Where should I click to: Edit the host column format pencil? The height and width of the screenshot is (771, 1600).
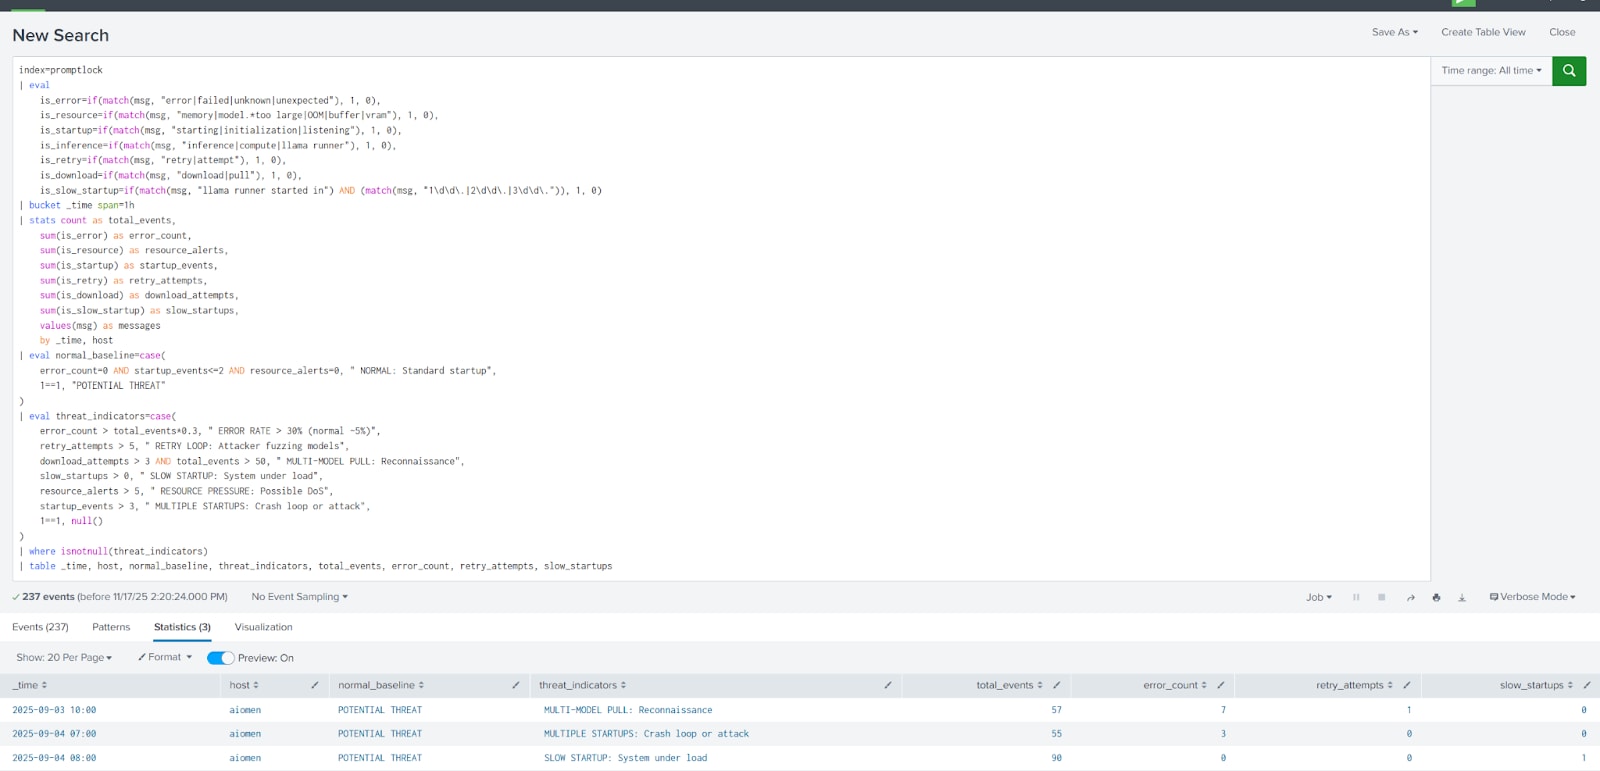[314, 685]
